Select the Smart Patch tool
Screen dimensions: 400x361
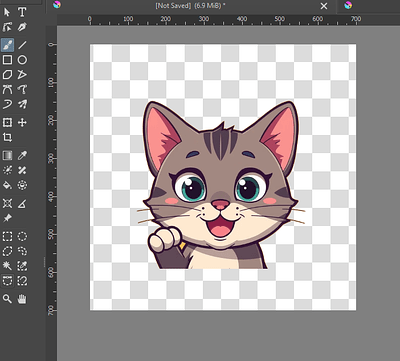point(22,170)
